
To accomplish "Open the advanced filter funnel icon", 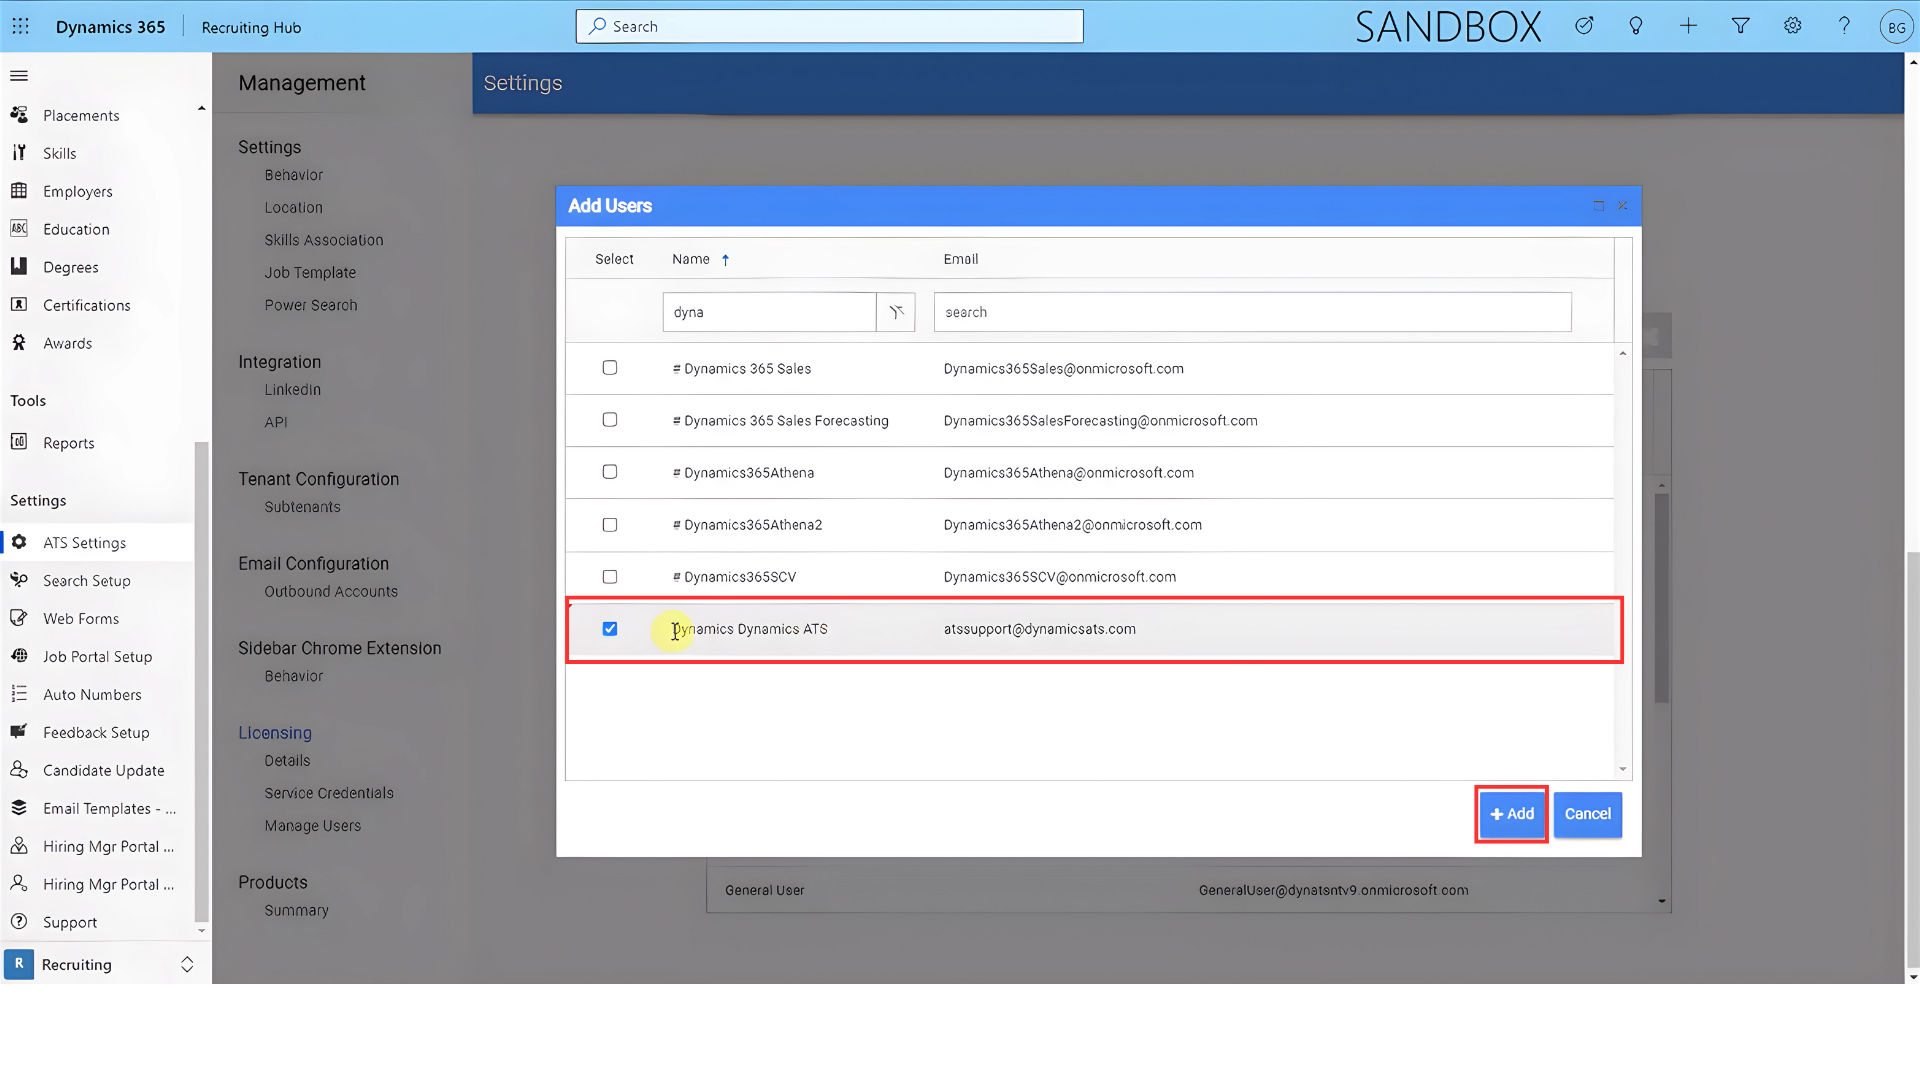I will (1741, 26).
